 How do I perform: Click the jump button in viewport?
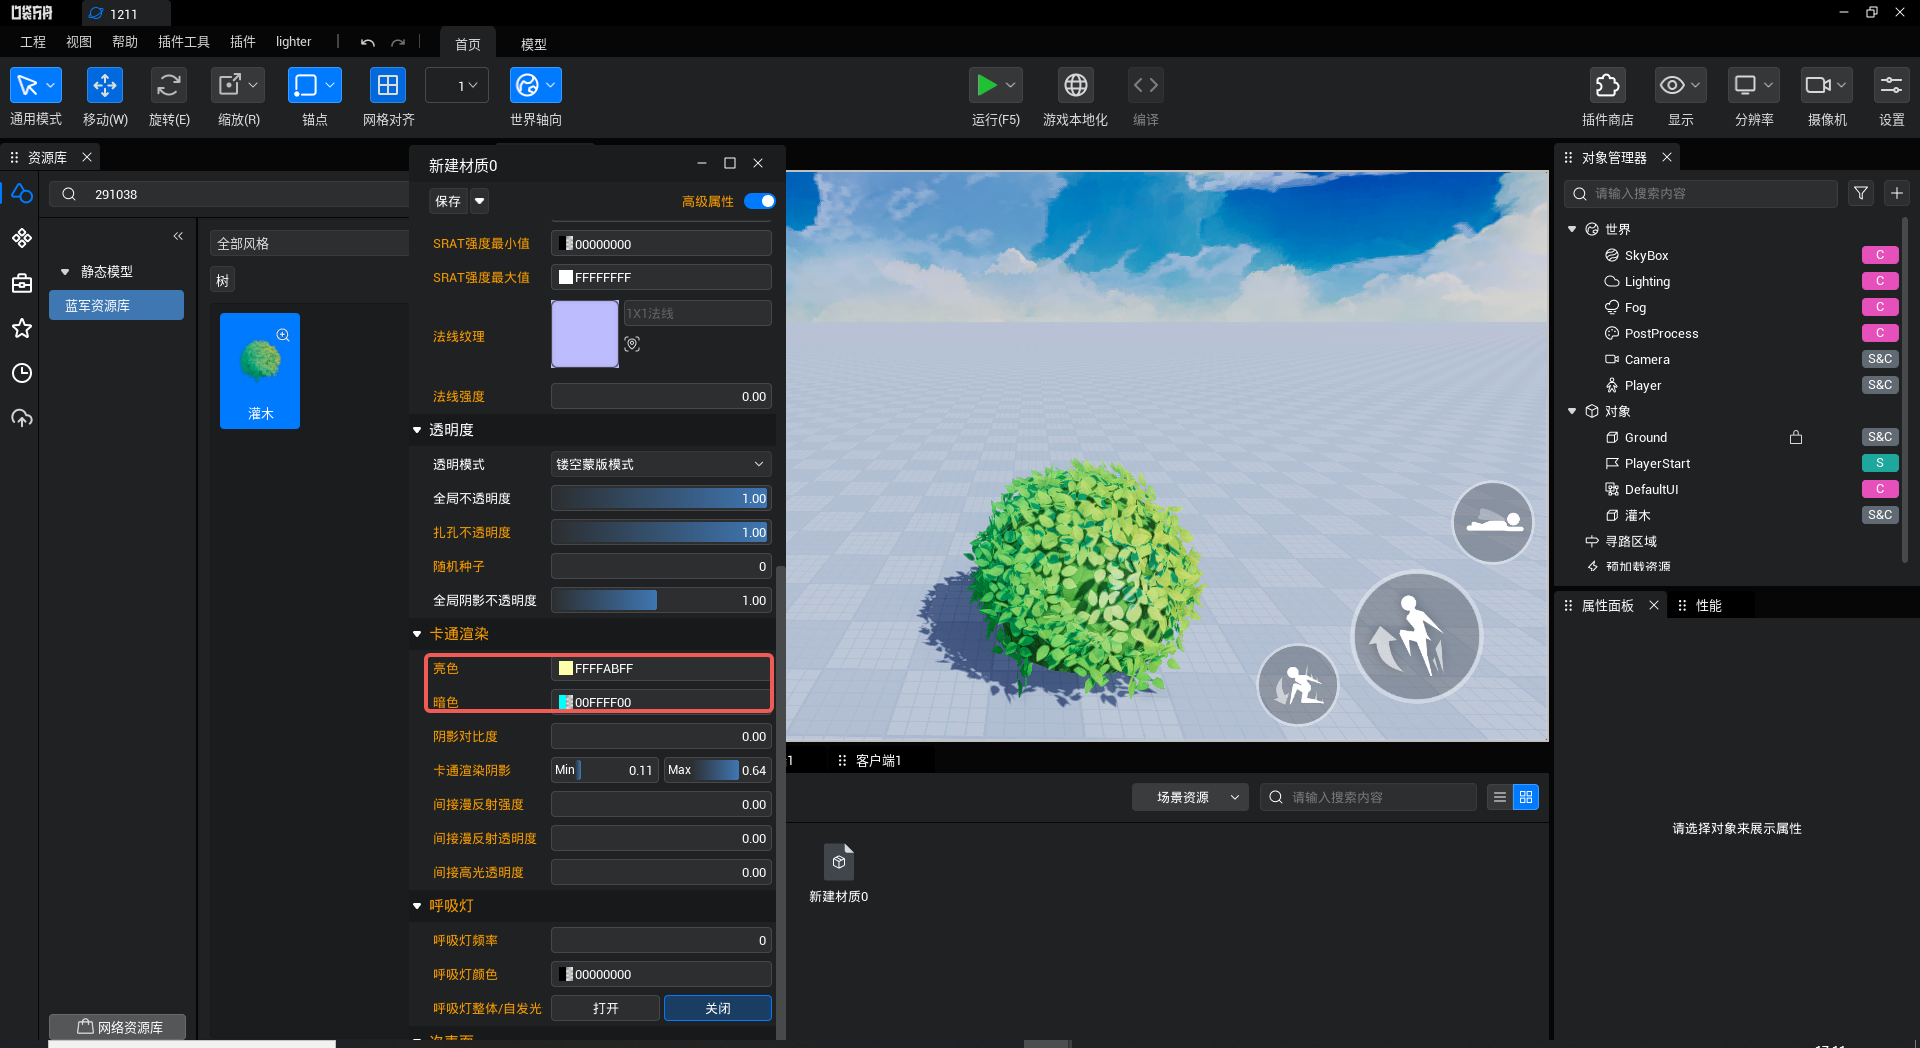coord(1416,636)
